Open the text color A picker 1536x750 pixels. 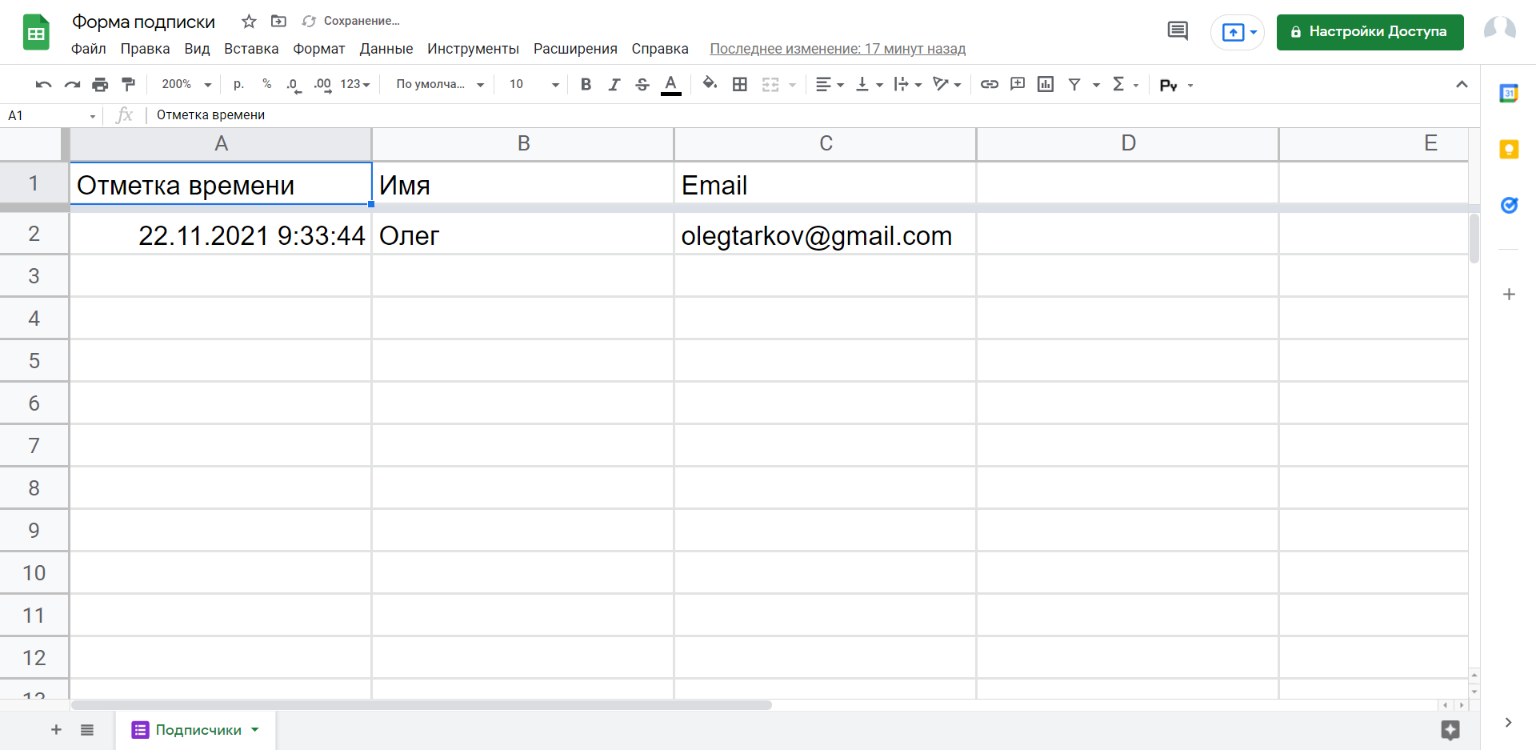[x=671, y=85]
